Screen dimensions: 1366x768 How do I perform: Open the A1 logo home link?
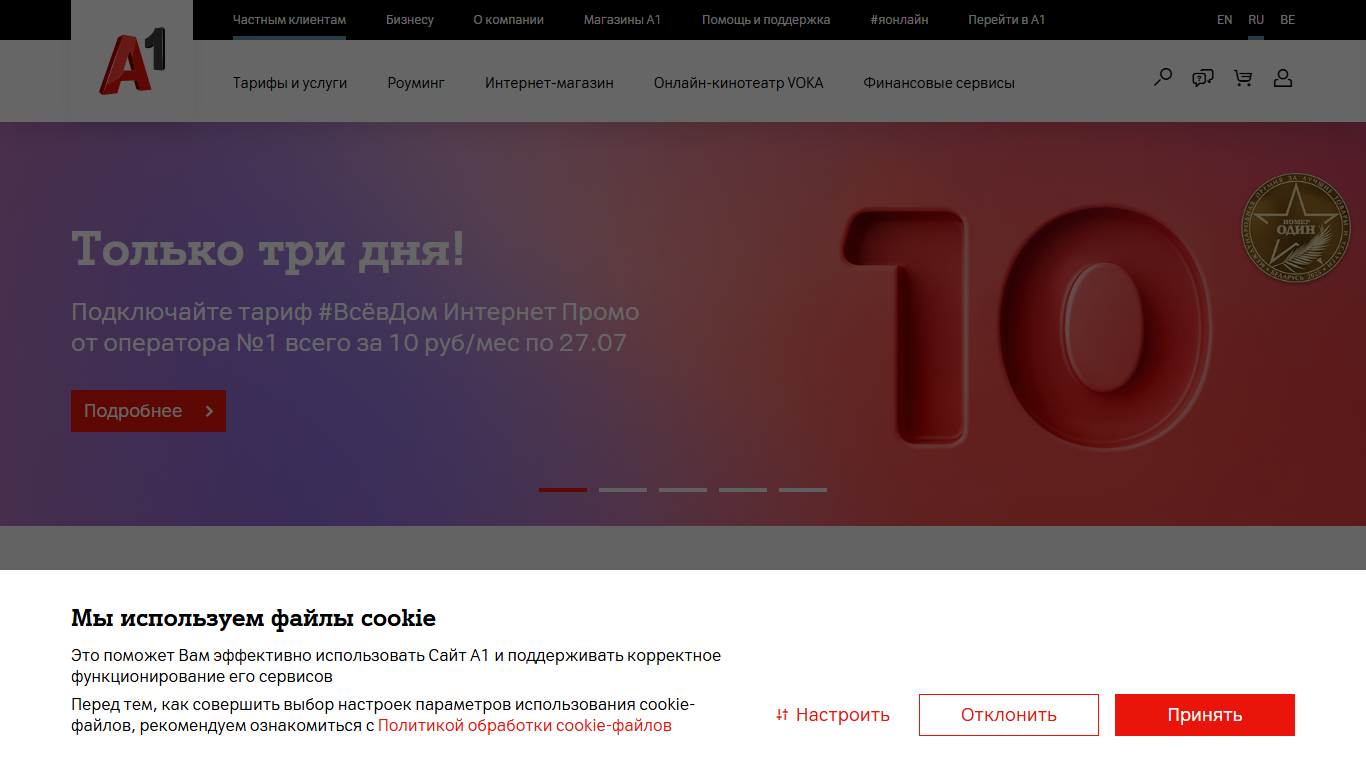coord(132,62)
